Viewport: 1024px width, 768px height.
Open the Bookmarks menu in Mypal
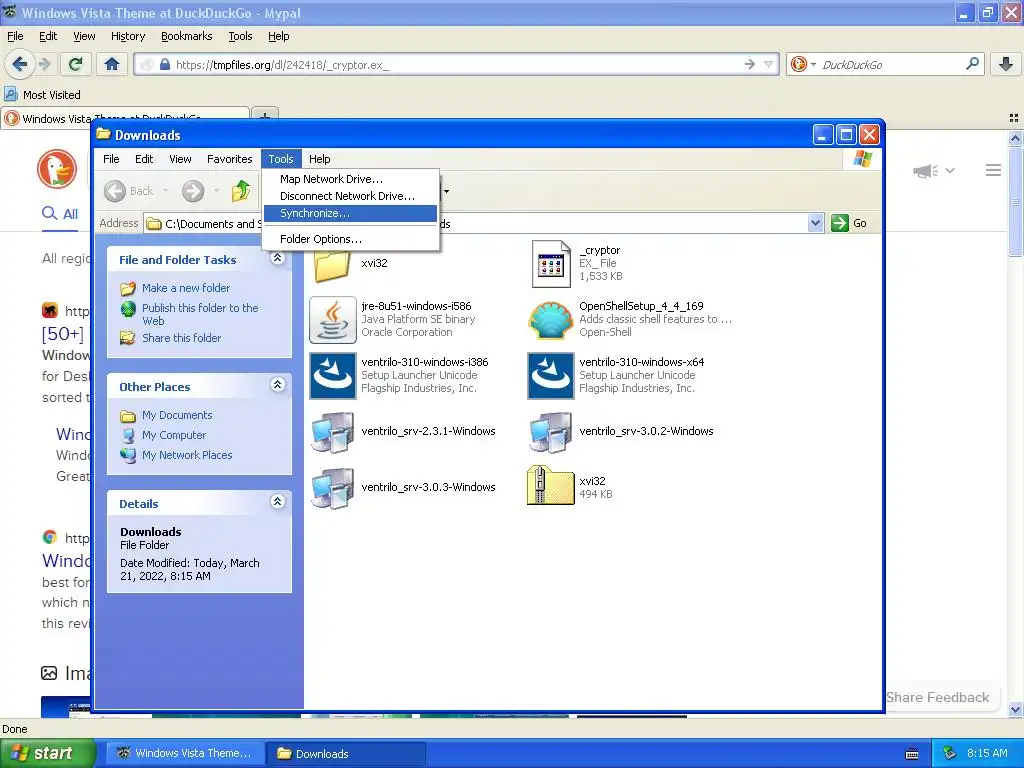click(x=187, y=36)
